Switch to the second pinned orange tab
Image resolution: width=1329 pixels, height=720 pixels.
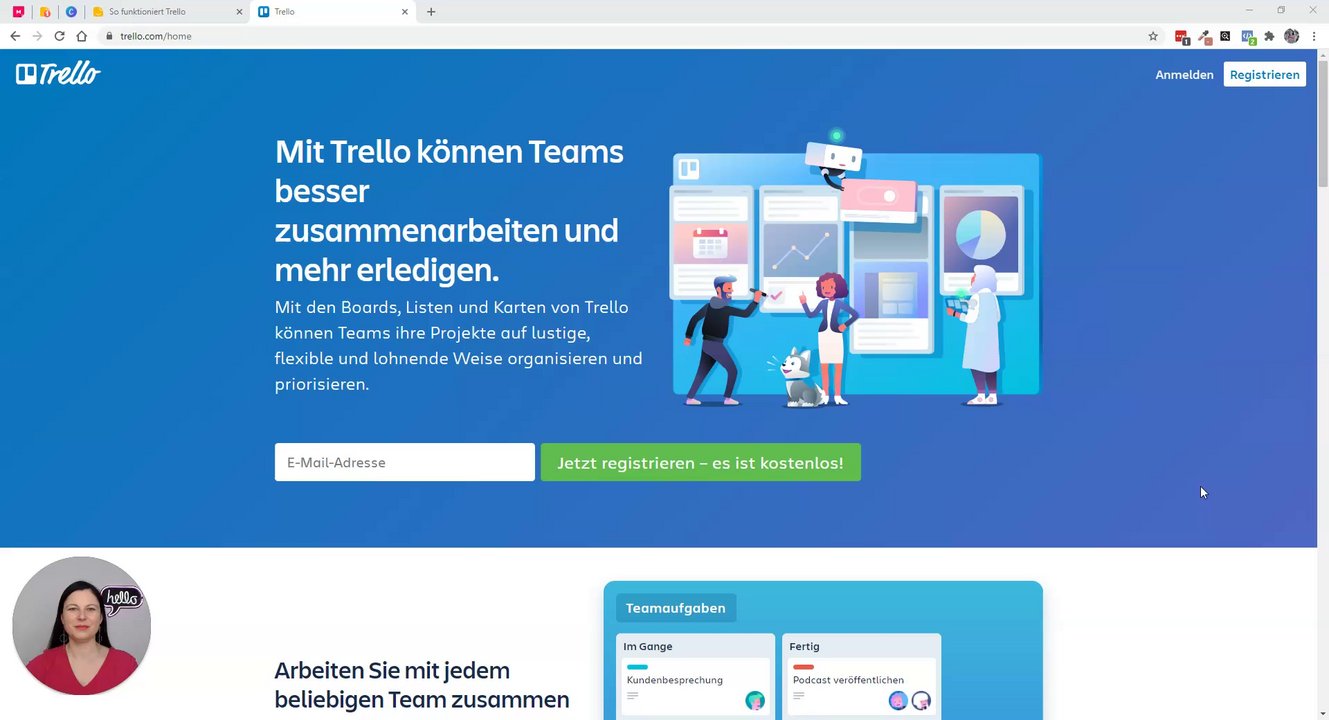coord(45,12)
